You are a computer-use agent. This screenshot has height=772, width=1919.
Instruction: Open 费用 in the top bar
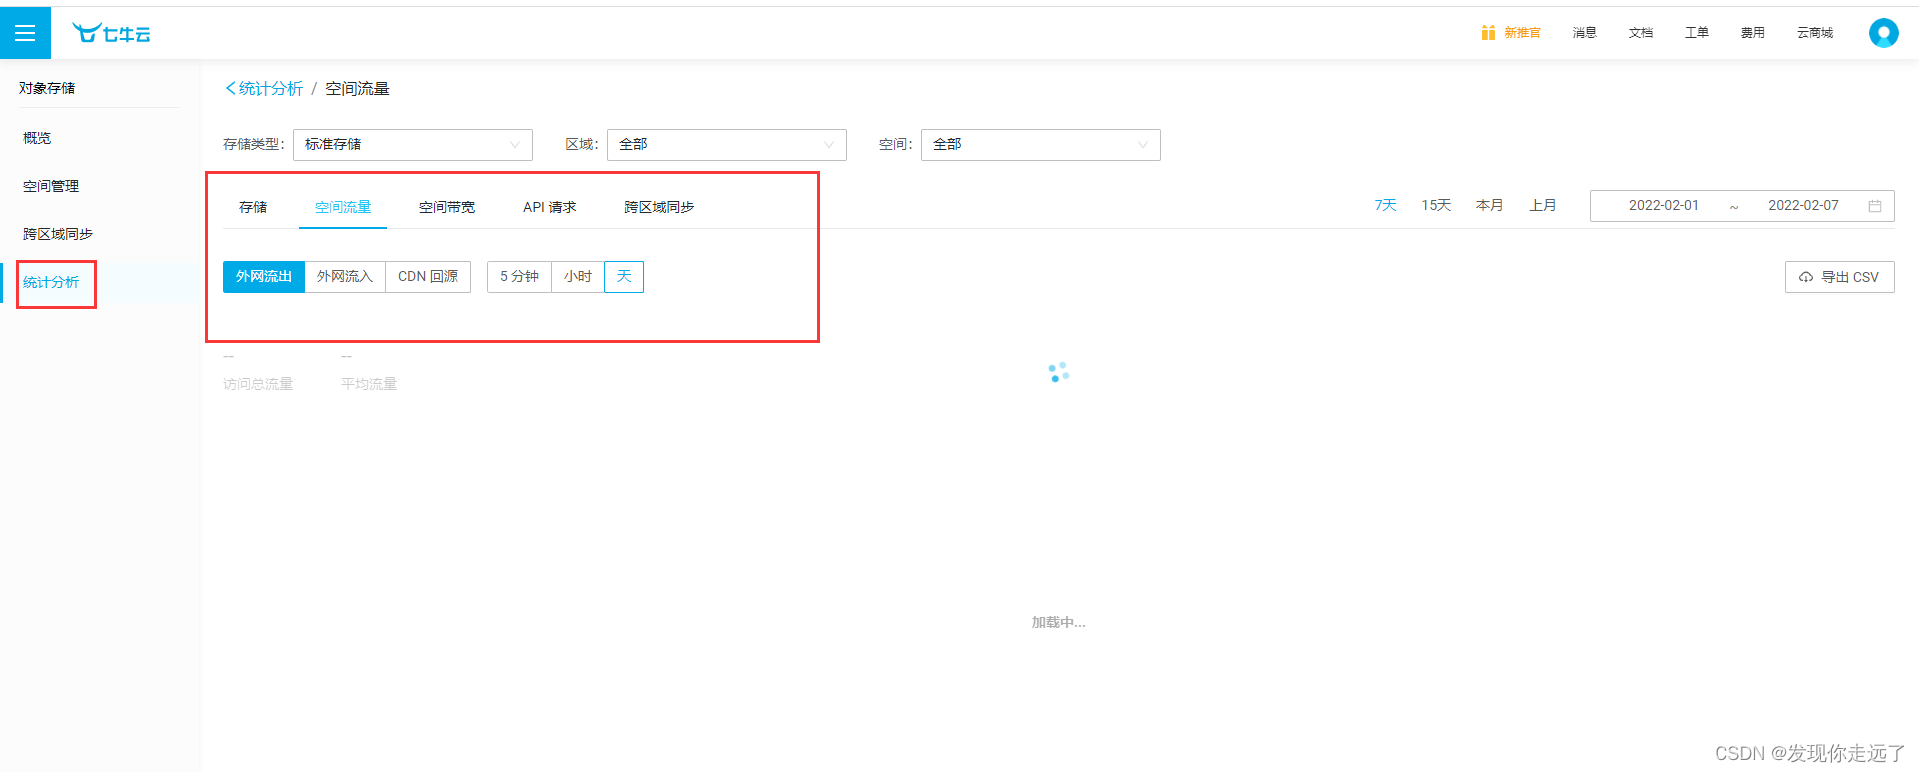pos(1753,33)
